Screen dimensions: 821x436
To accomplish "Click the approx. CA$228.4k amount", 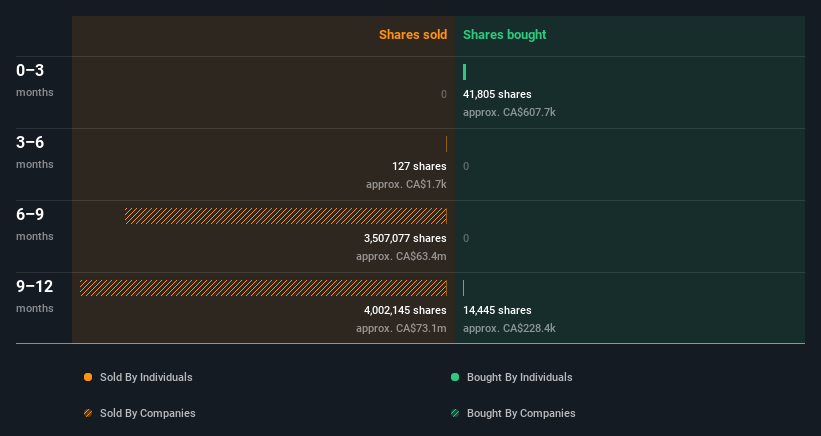I will [509, 329].
